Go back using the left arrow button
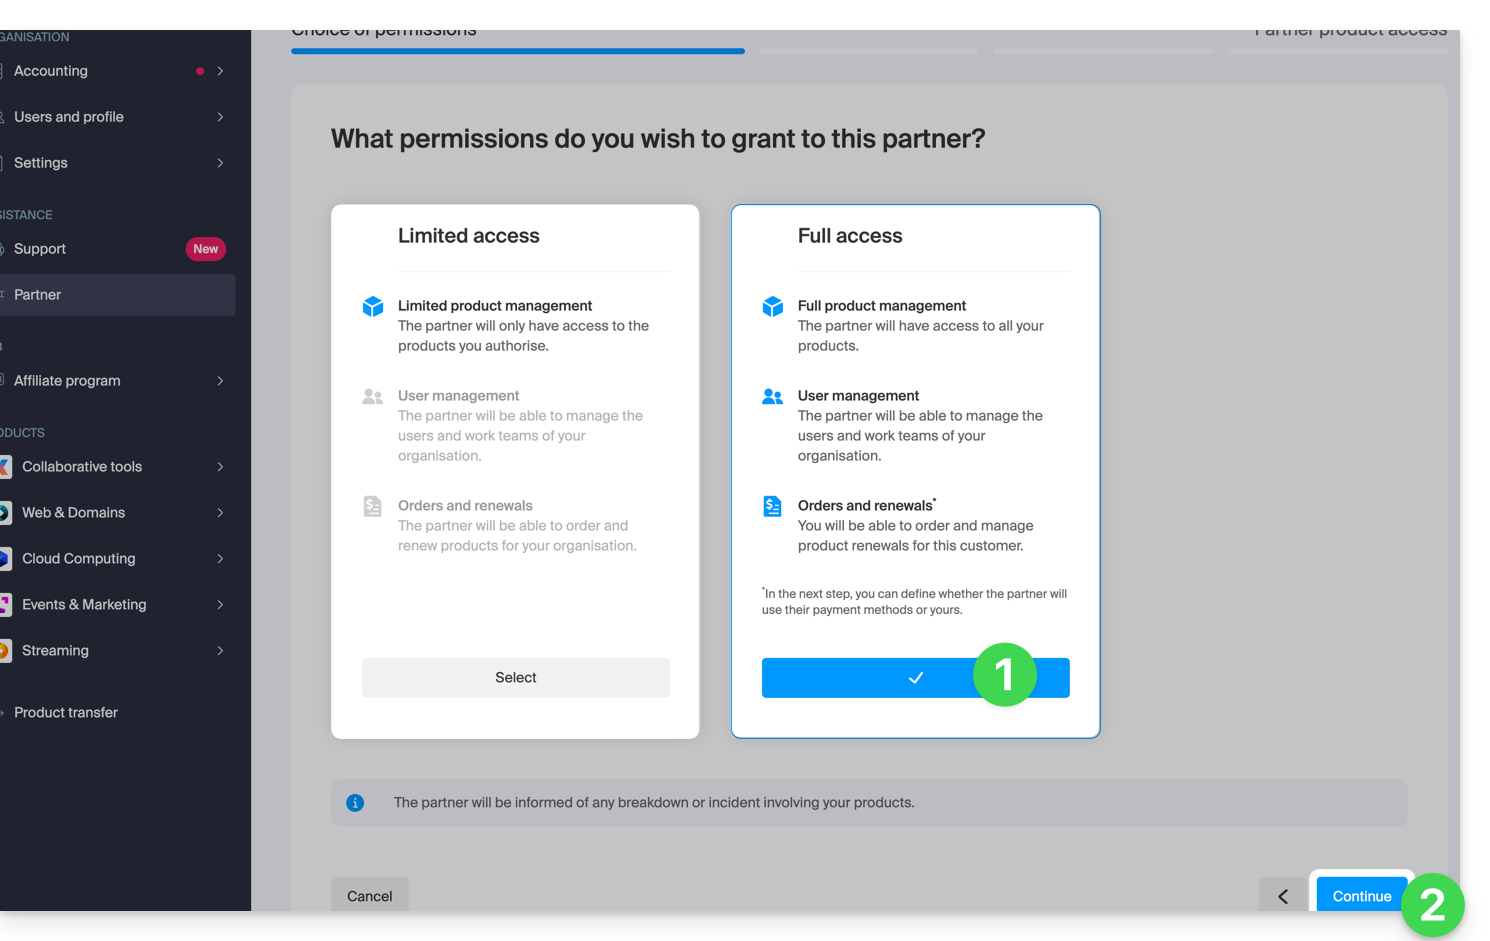1490x941 pixels. pos(1283,895)
